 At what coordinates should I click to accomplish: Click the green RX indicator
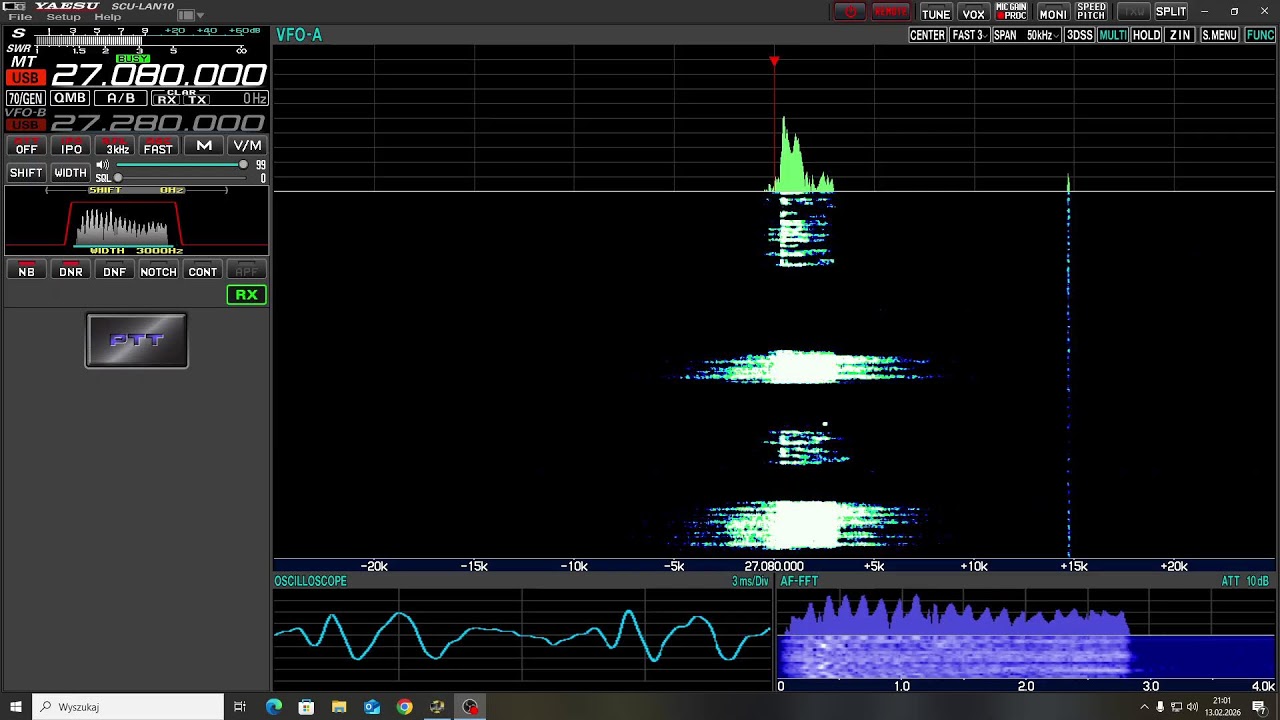click(x=246, y=295)
